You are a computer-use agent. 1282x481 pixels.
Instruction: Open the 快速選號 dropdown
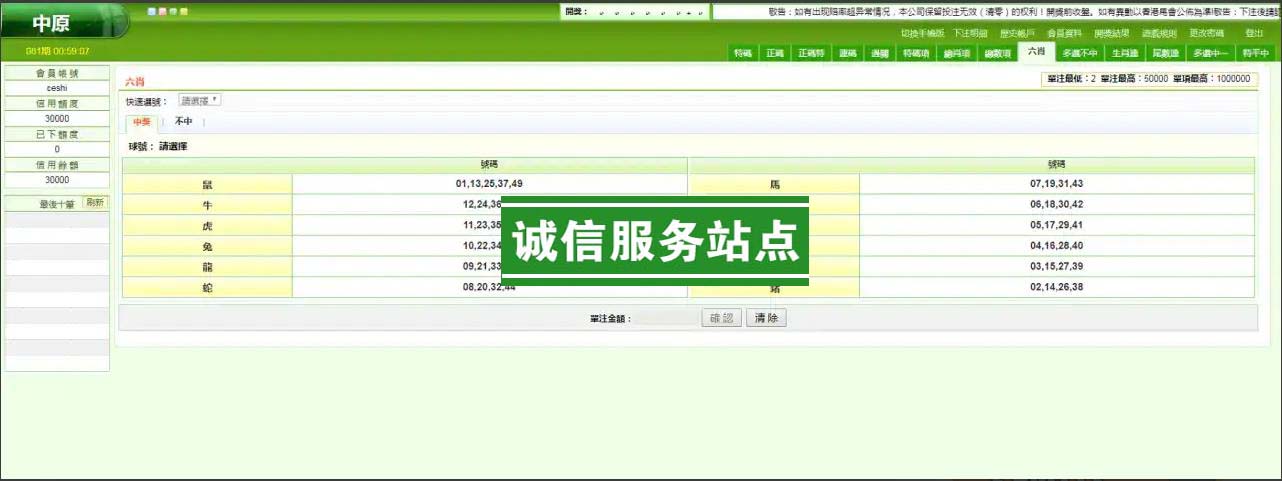point(200,100)
